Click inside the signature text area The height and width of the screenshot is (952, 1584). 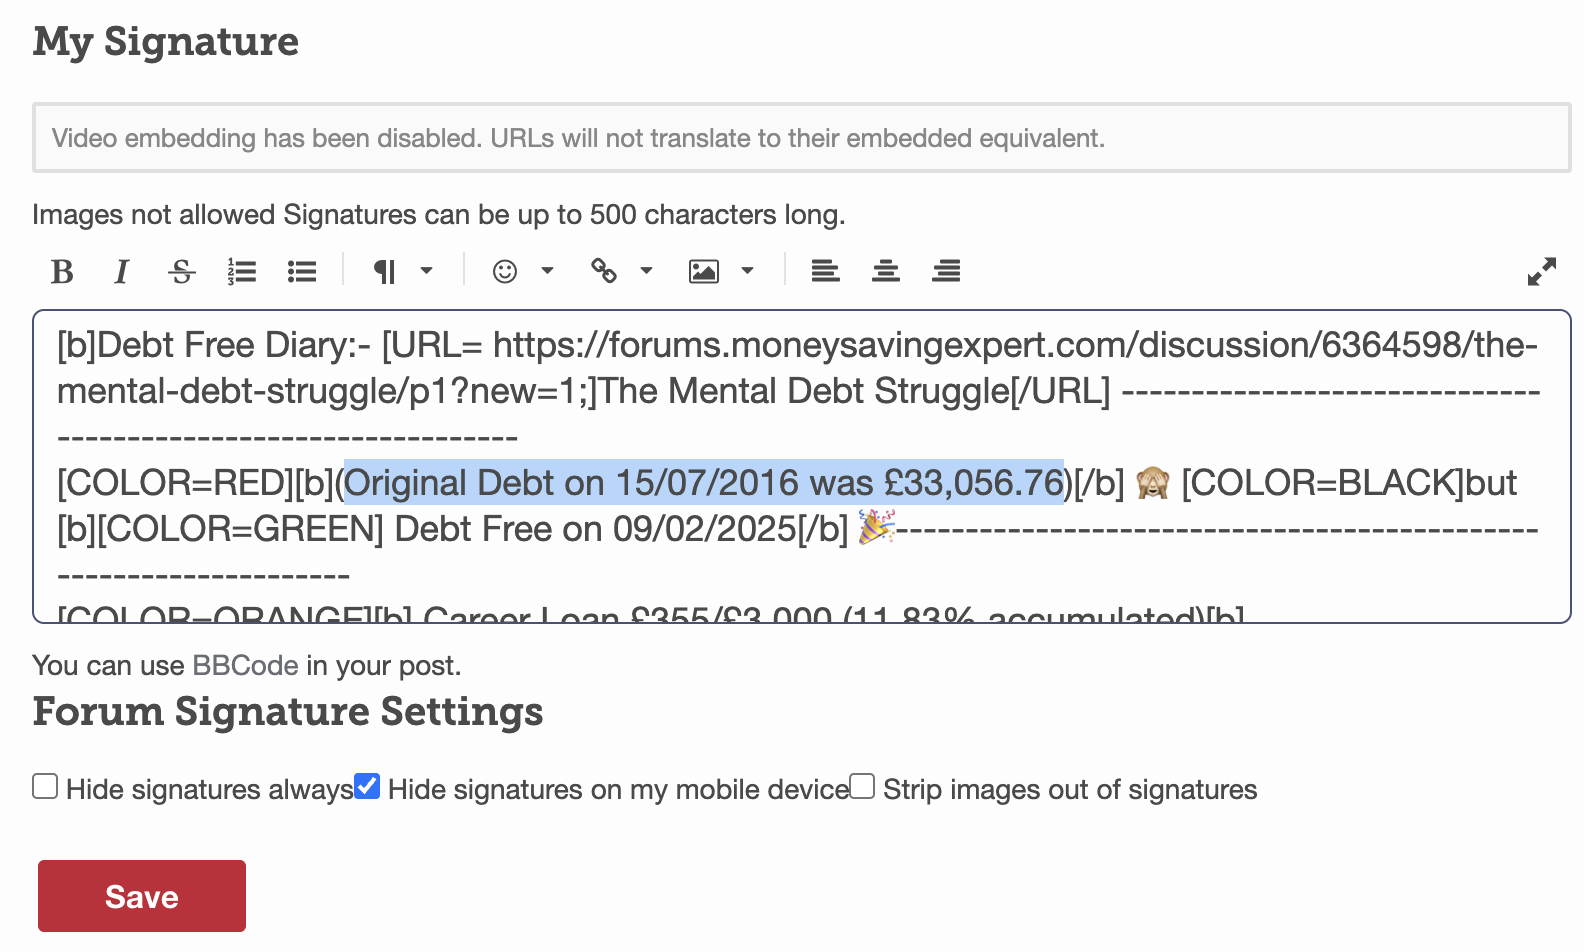(x=801, y=466)
